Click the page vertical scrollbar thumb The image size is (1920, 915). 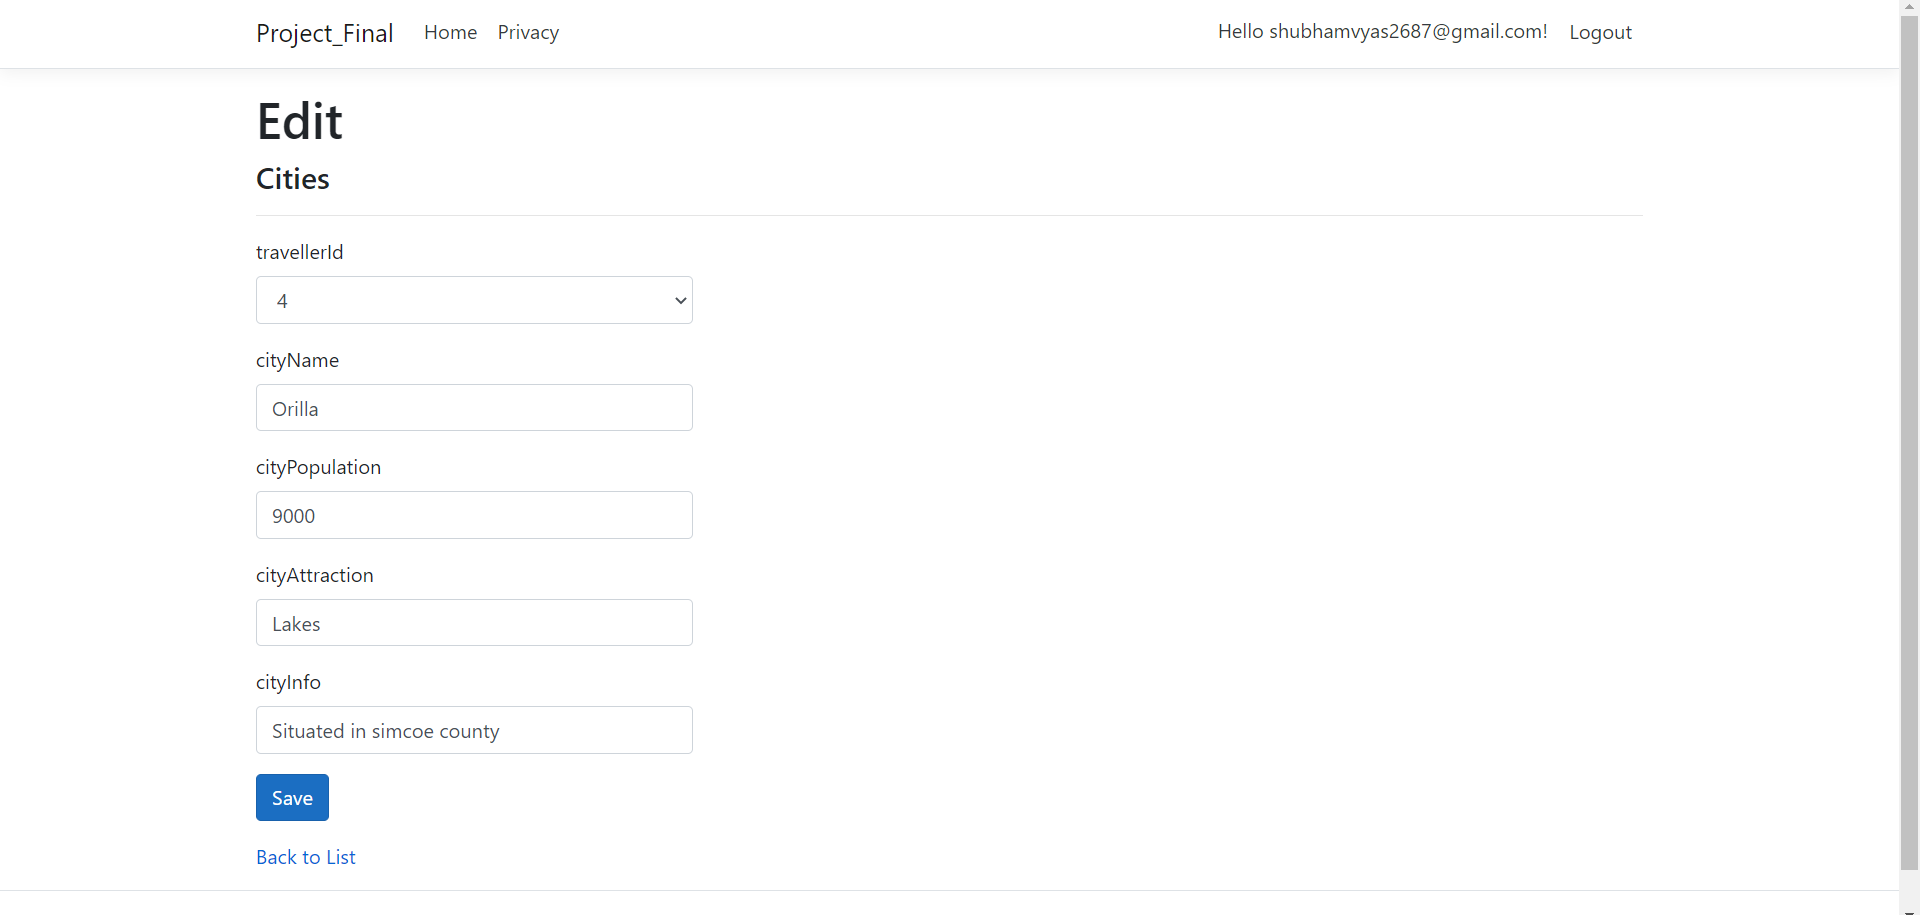[1910, 443]
